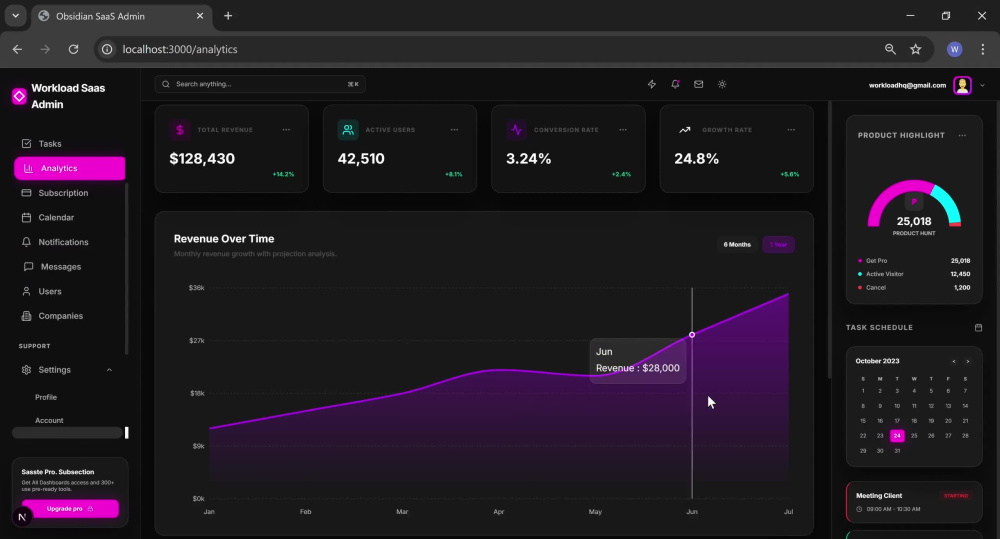Click the Meeting Client clock icon
This screenshot has height=539, width=1000.
coord(859,509)
